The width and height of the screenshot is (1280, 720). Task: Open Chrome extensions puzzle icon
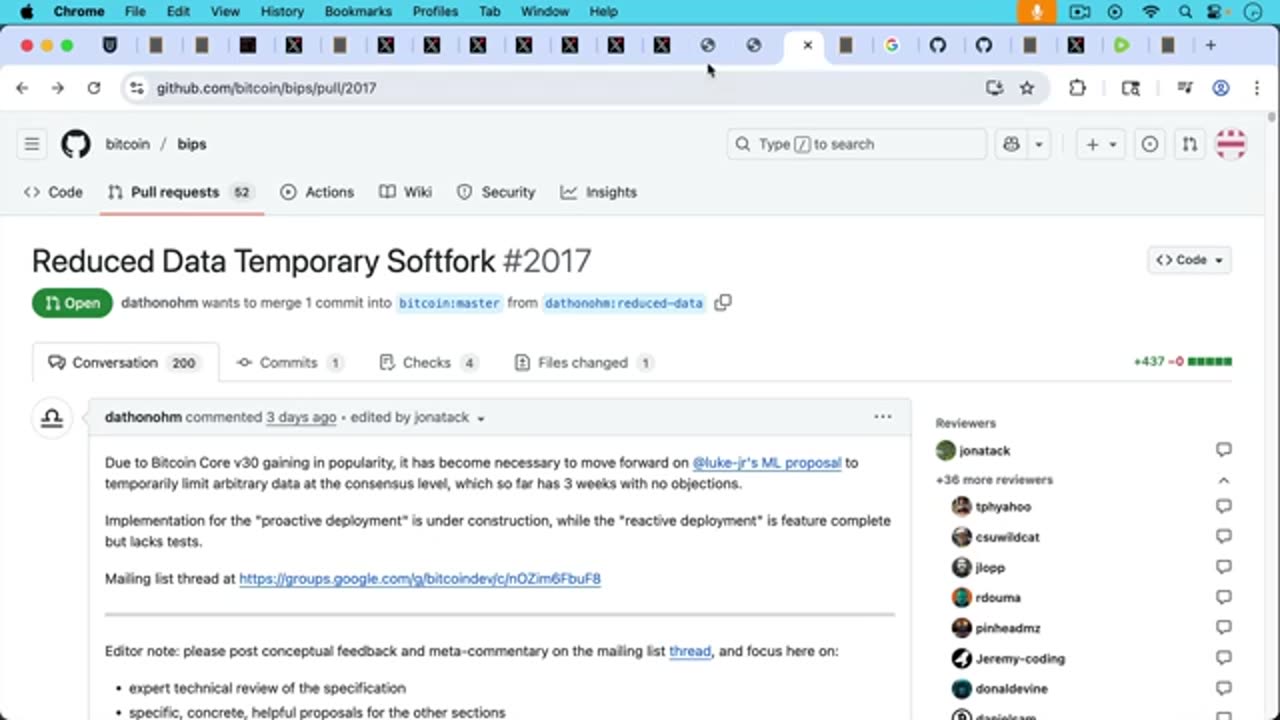click(1077, 88)
